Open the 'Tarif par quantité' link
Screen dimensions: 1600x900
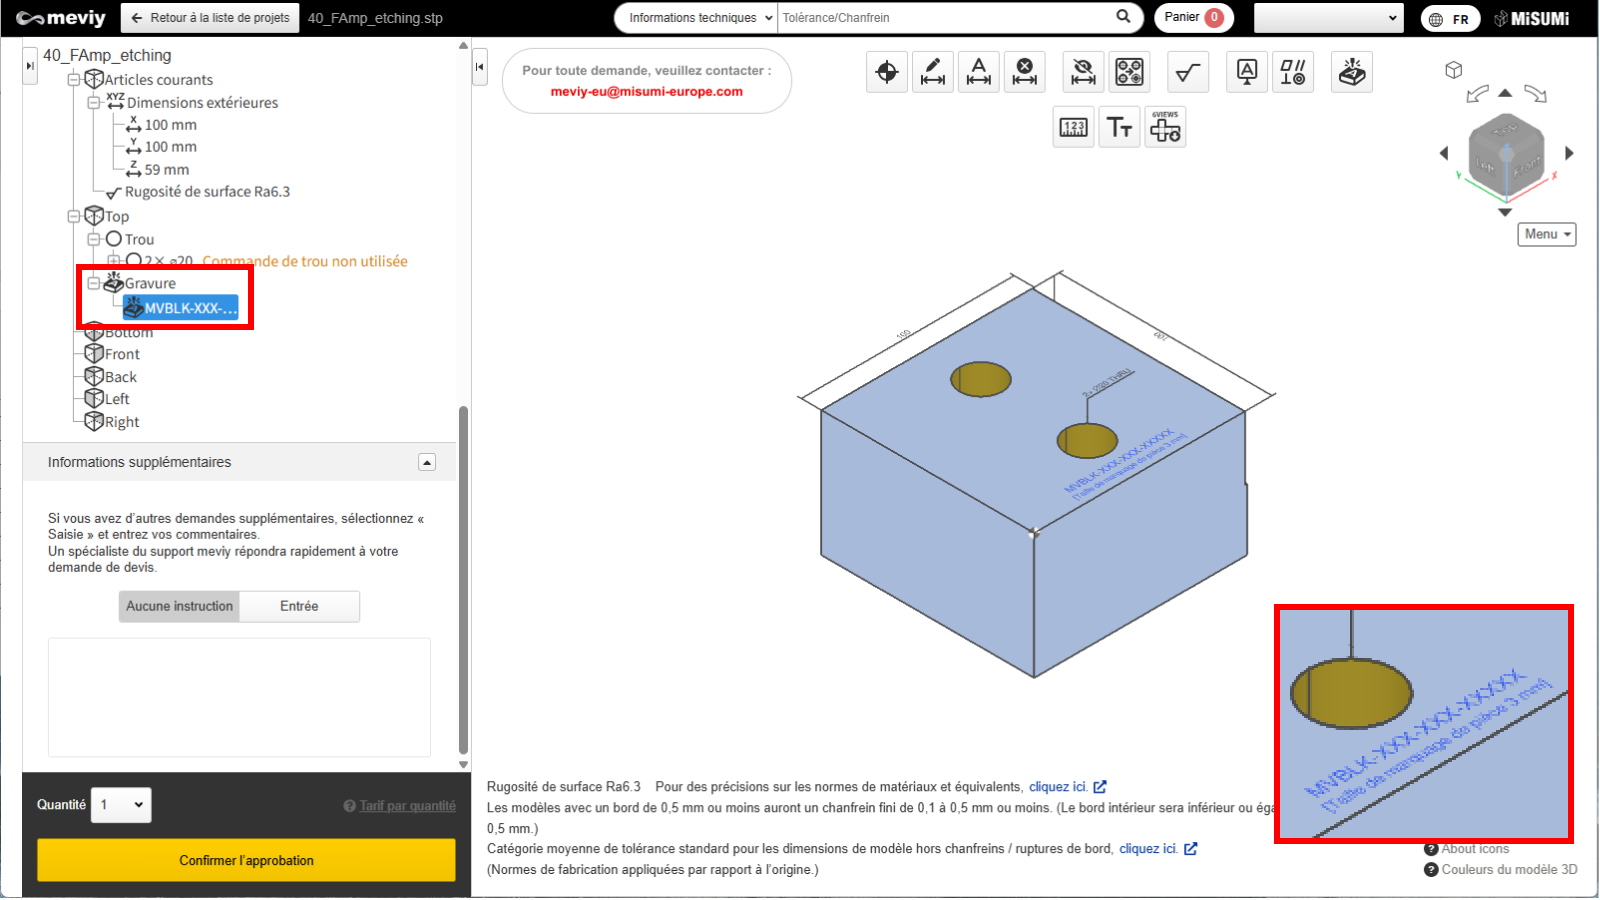407,806
